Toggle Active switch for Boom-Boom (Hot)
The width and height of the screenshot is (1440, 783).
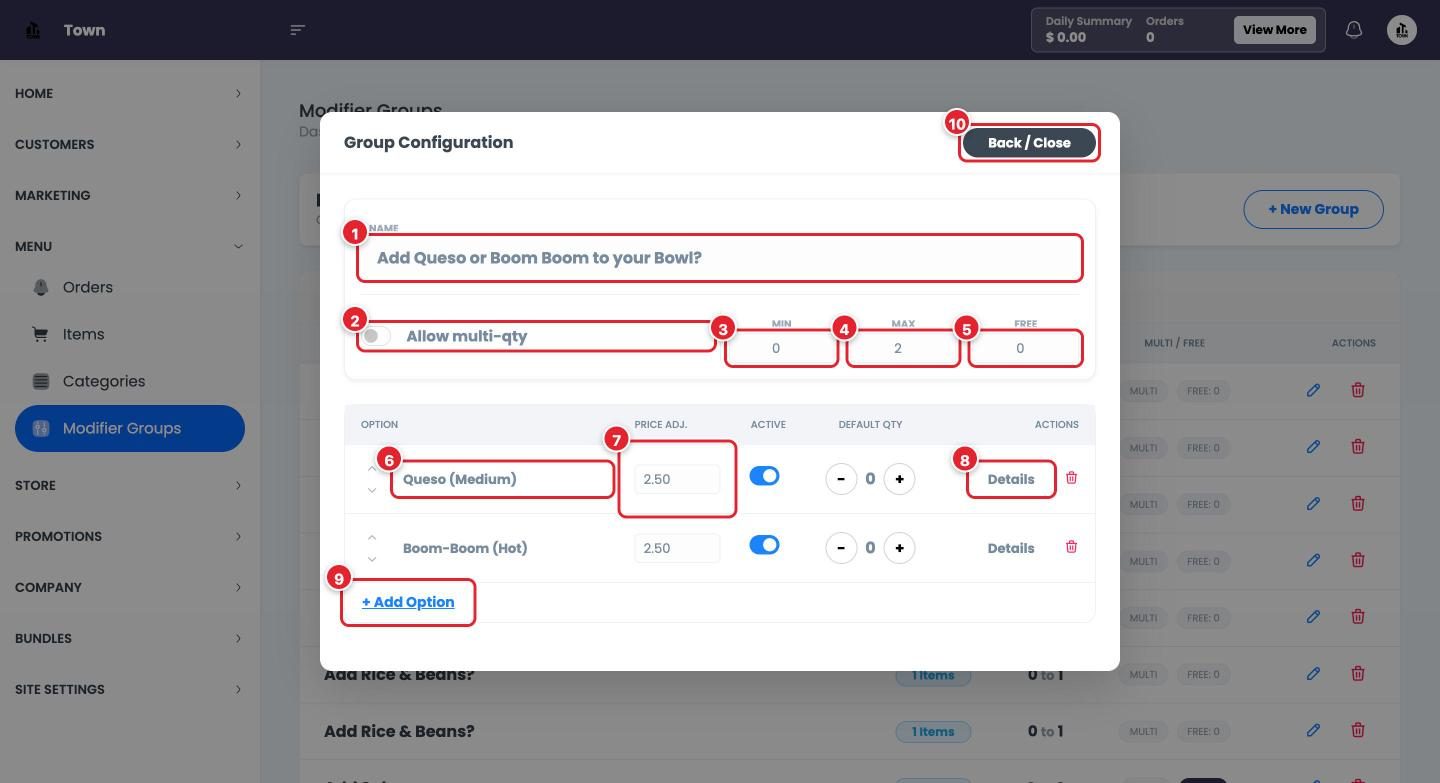point(764,545)
